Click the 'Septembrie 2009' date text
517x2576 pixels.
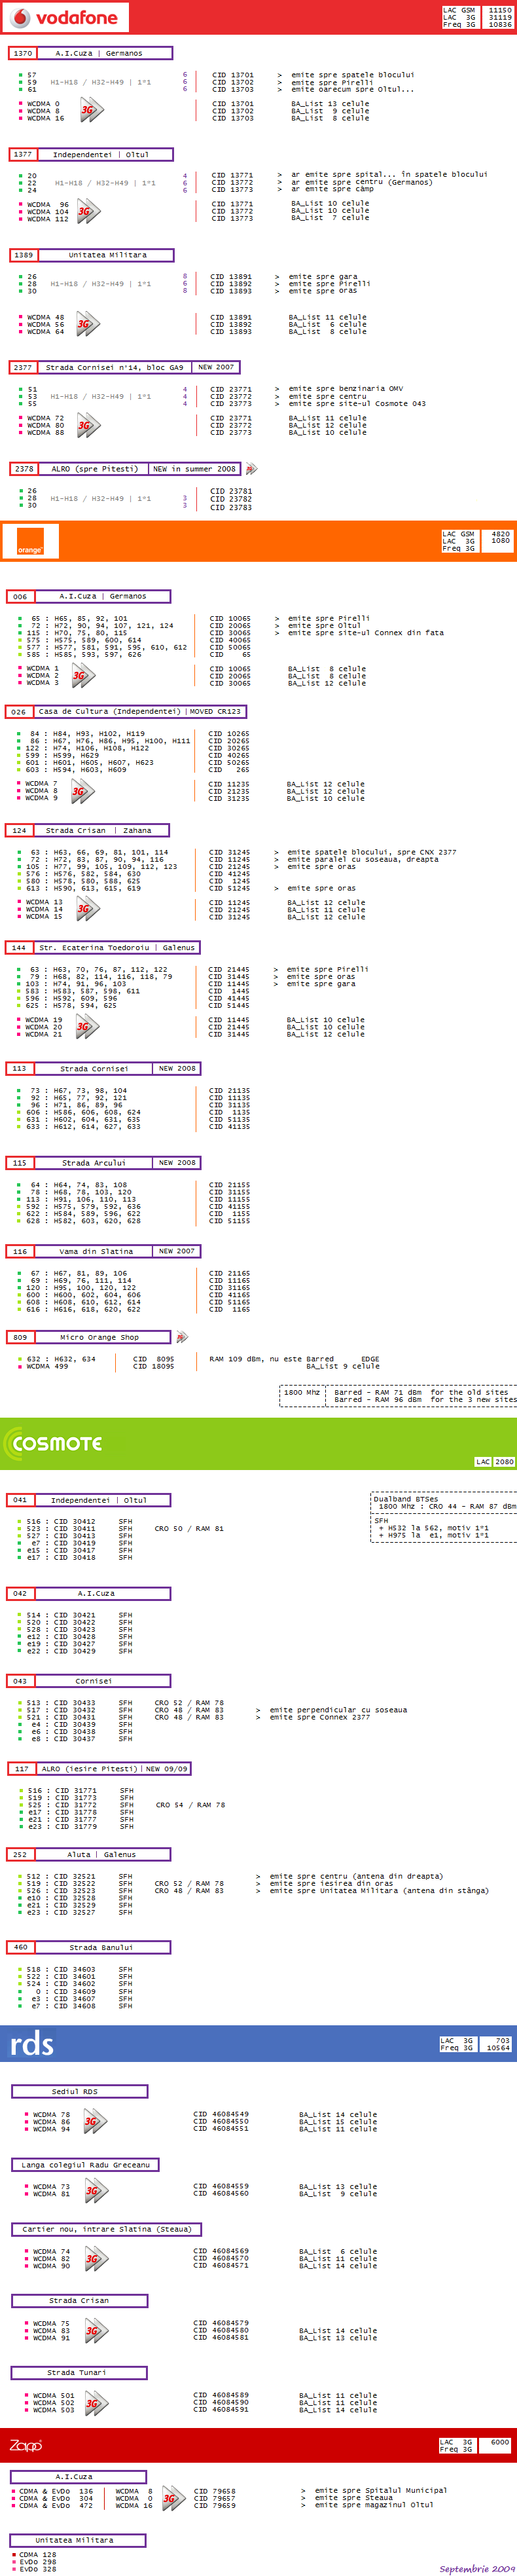(x=478, y=2568)
